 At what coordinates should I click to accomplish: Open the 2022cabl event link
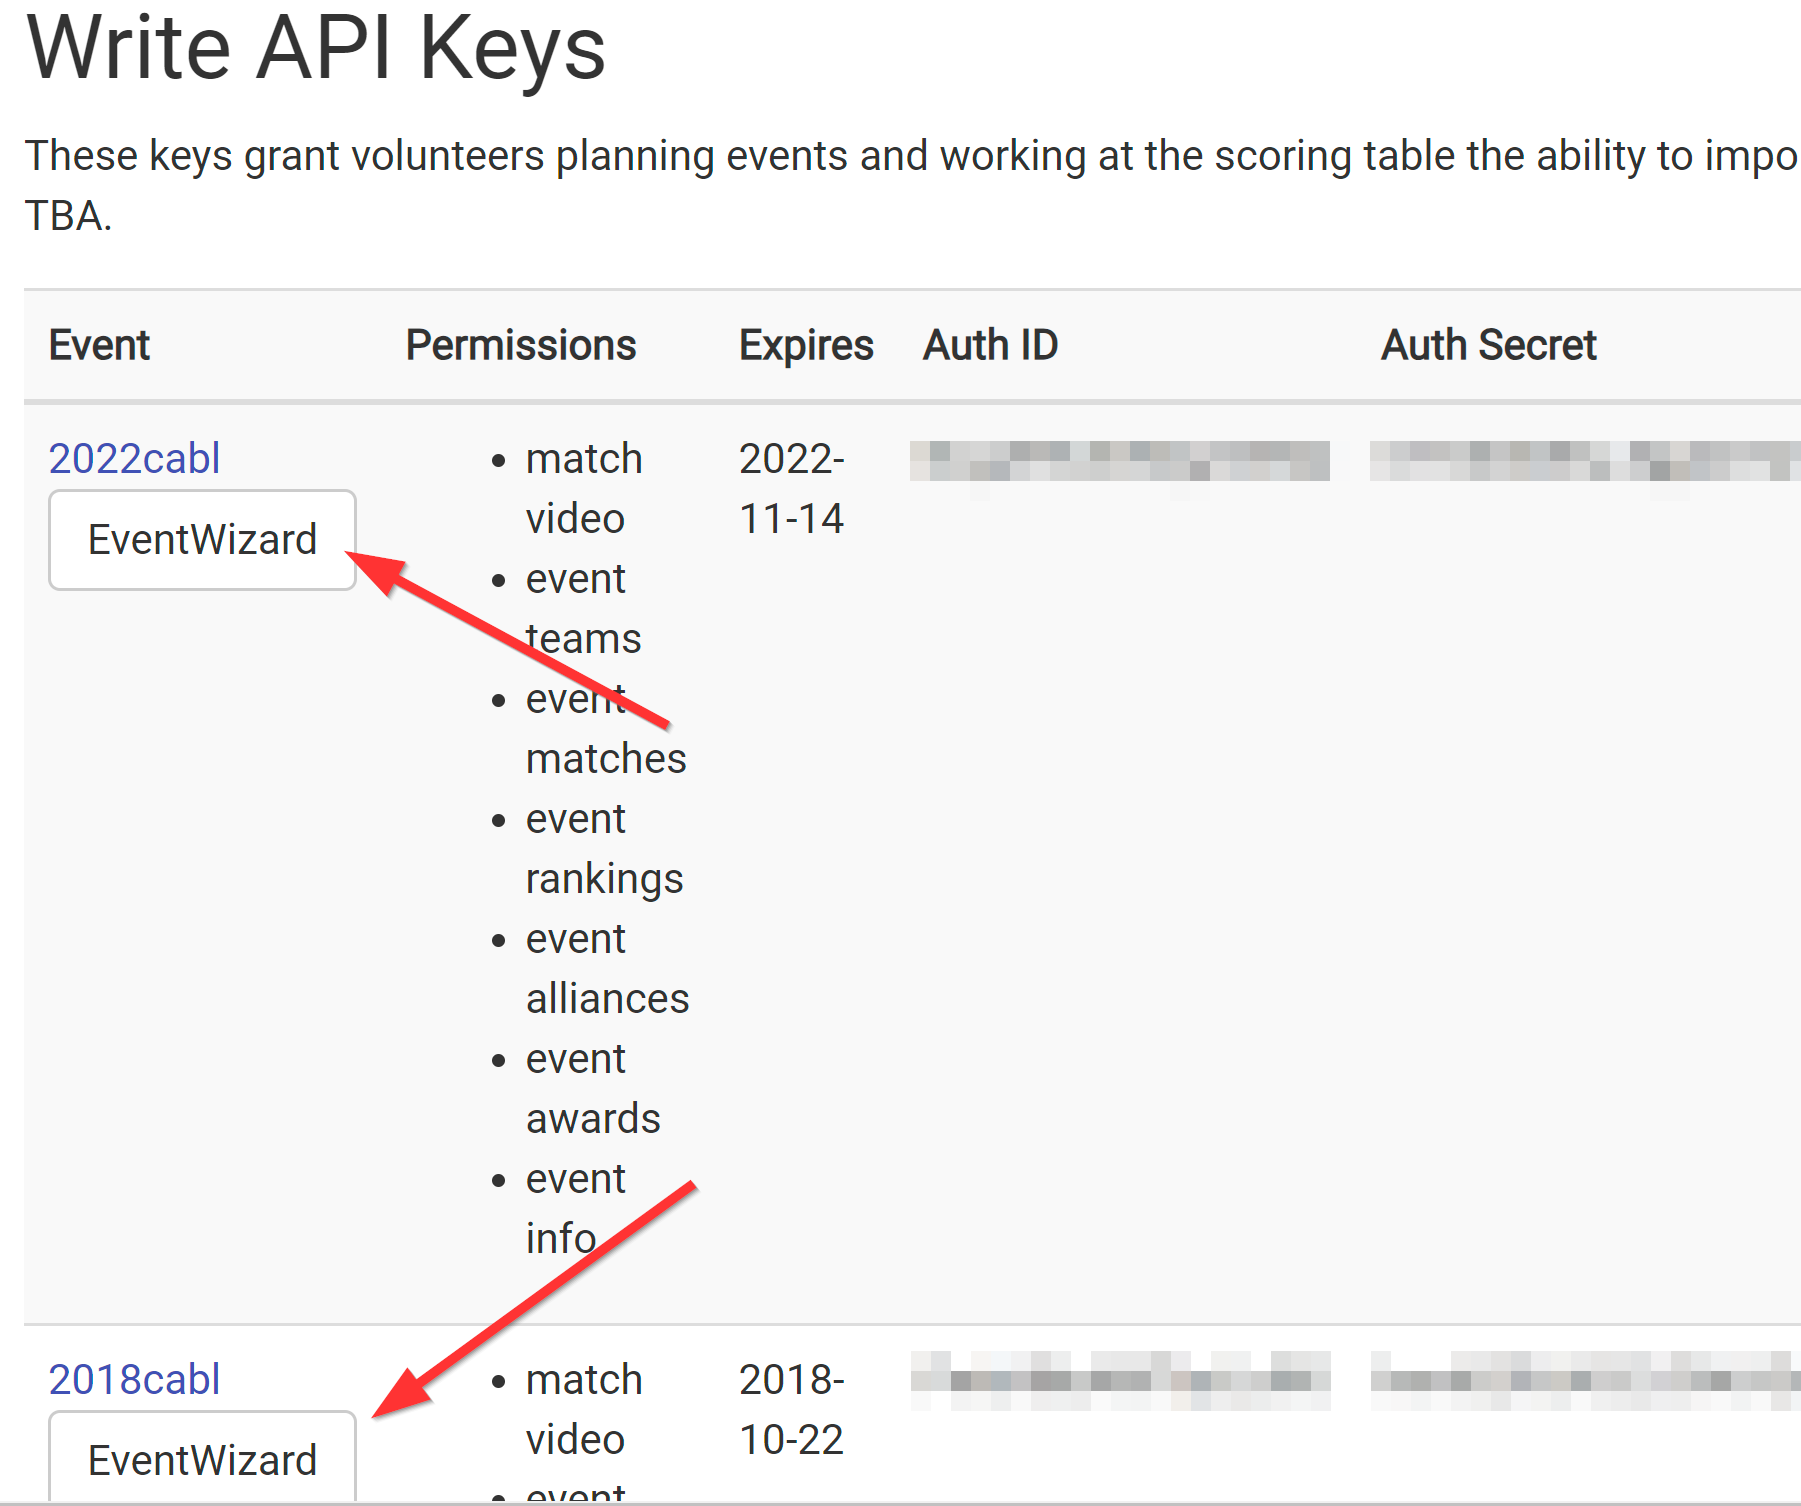(134, 457)
